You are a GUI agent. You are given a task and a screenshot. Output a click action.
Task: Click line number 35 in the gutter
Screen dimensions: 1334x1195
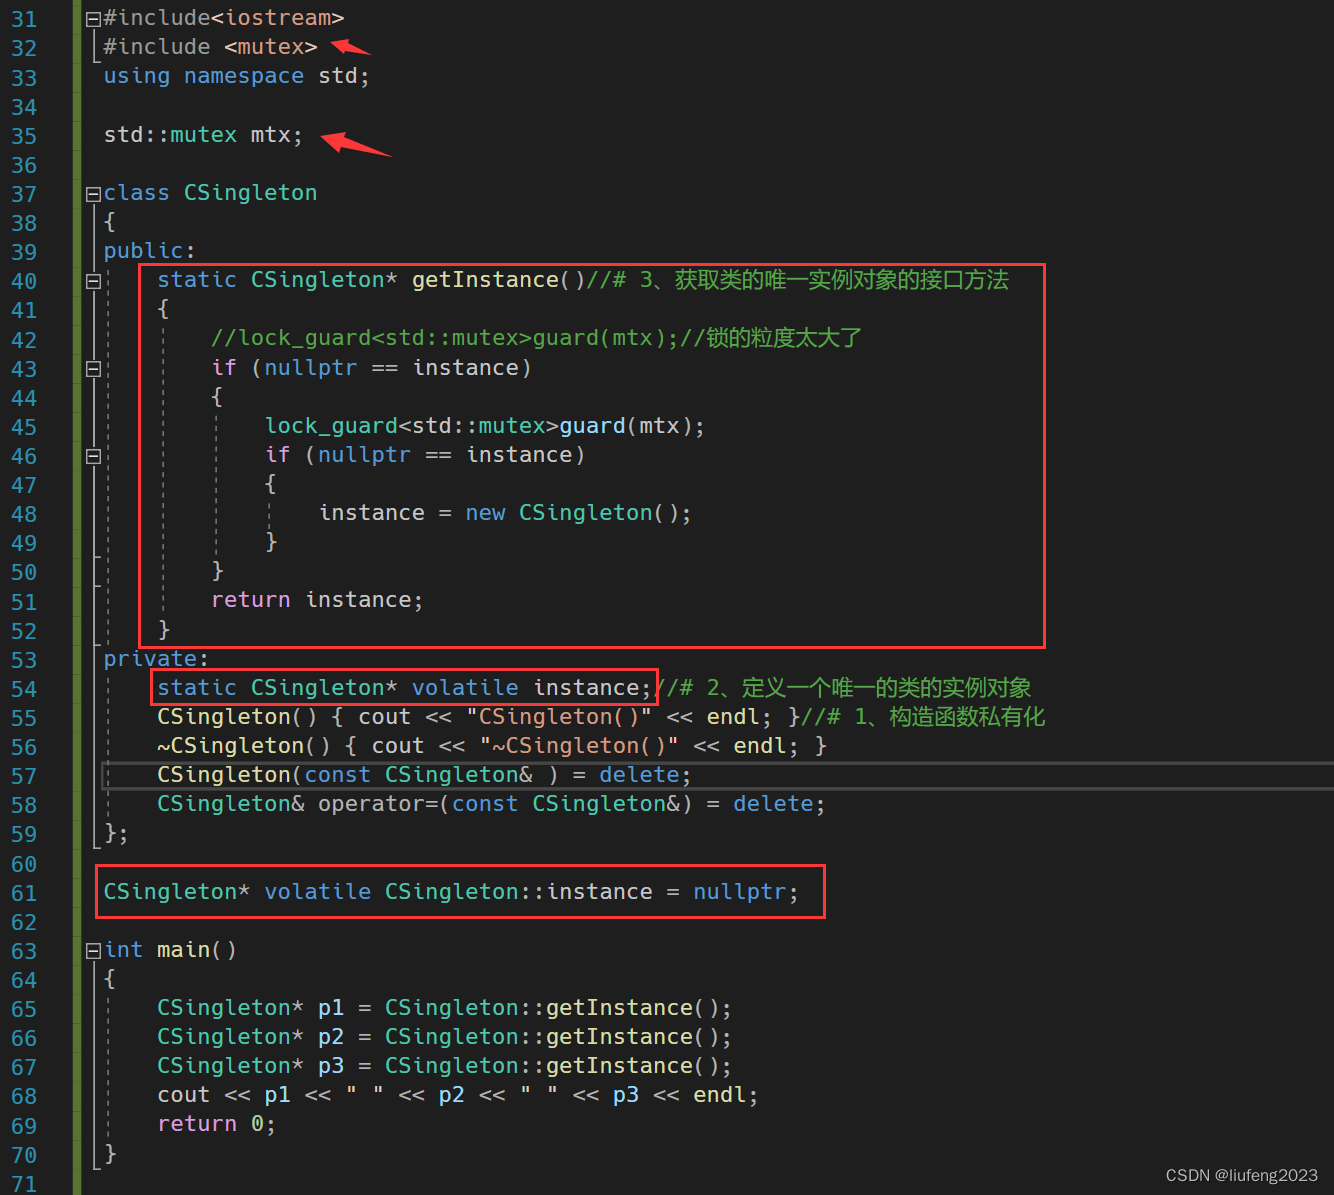click(24, 136)
